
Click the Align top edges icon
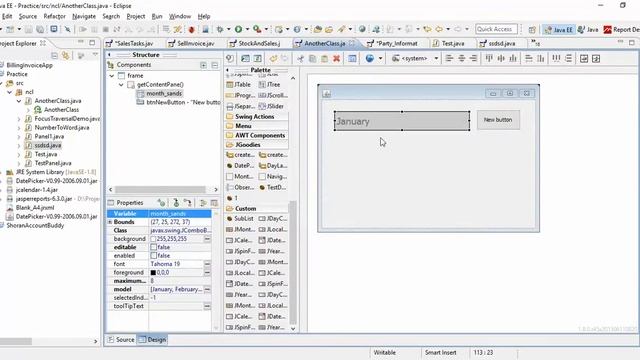click(489, 58)
